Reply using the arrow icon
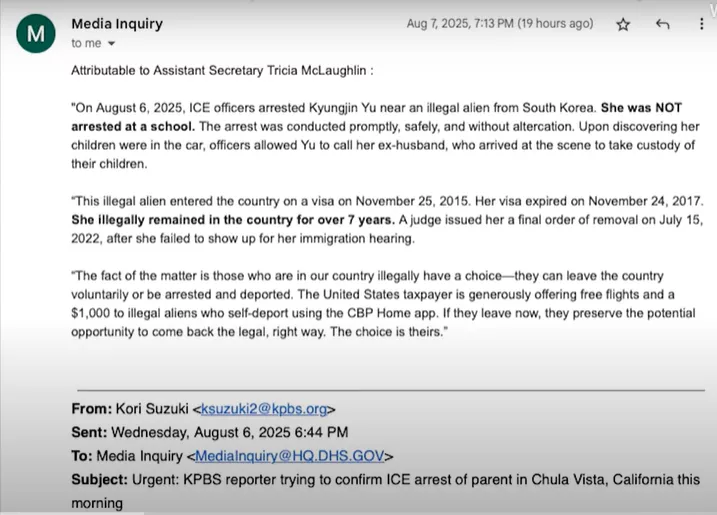717x515 pixels. click(662, 24)
